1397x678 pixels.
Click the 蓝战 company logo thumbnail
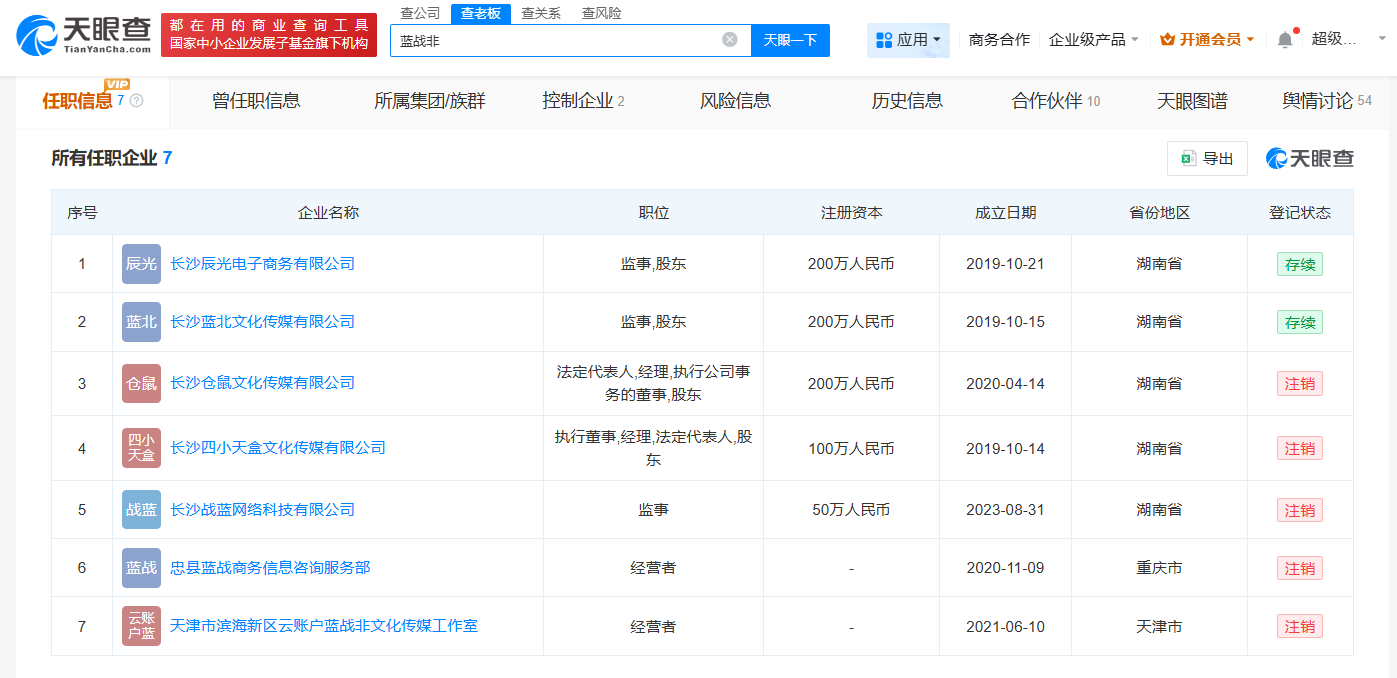(141, 567)
